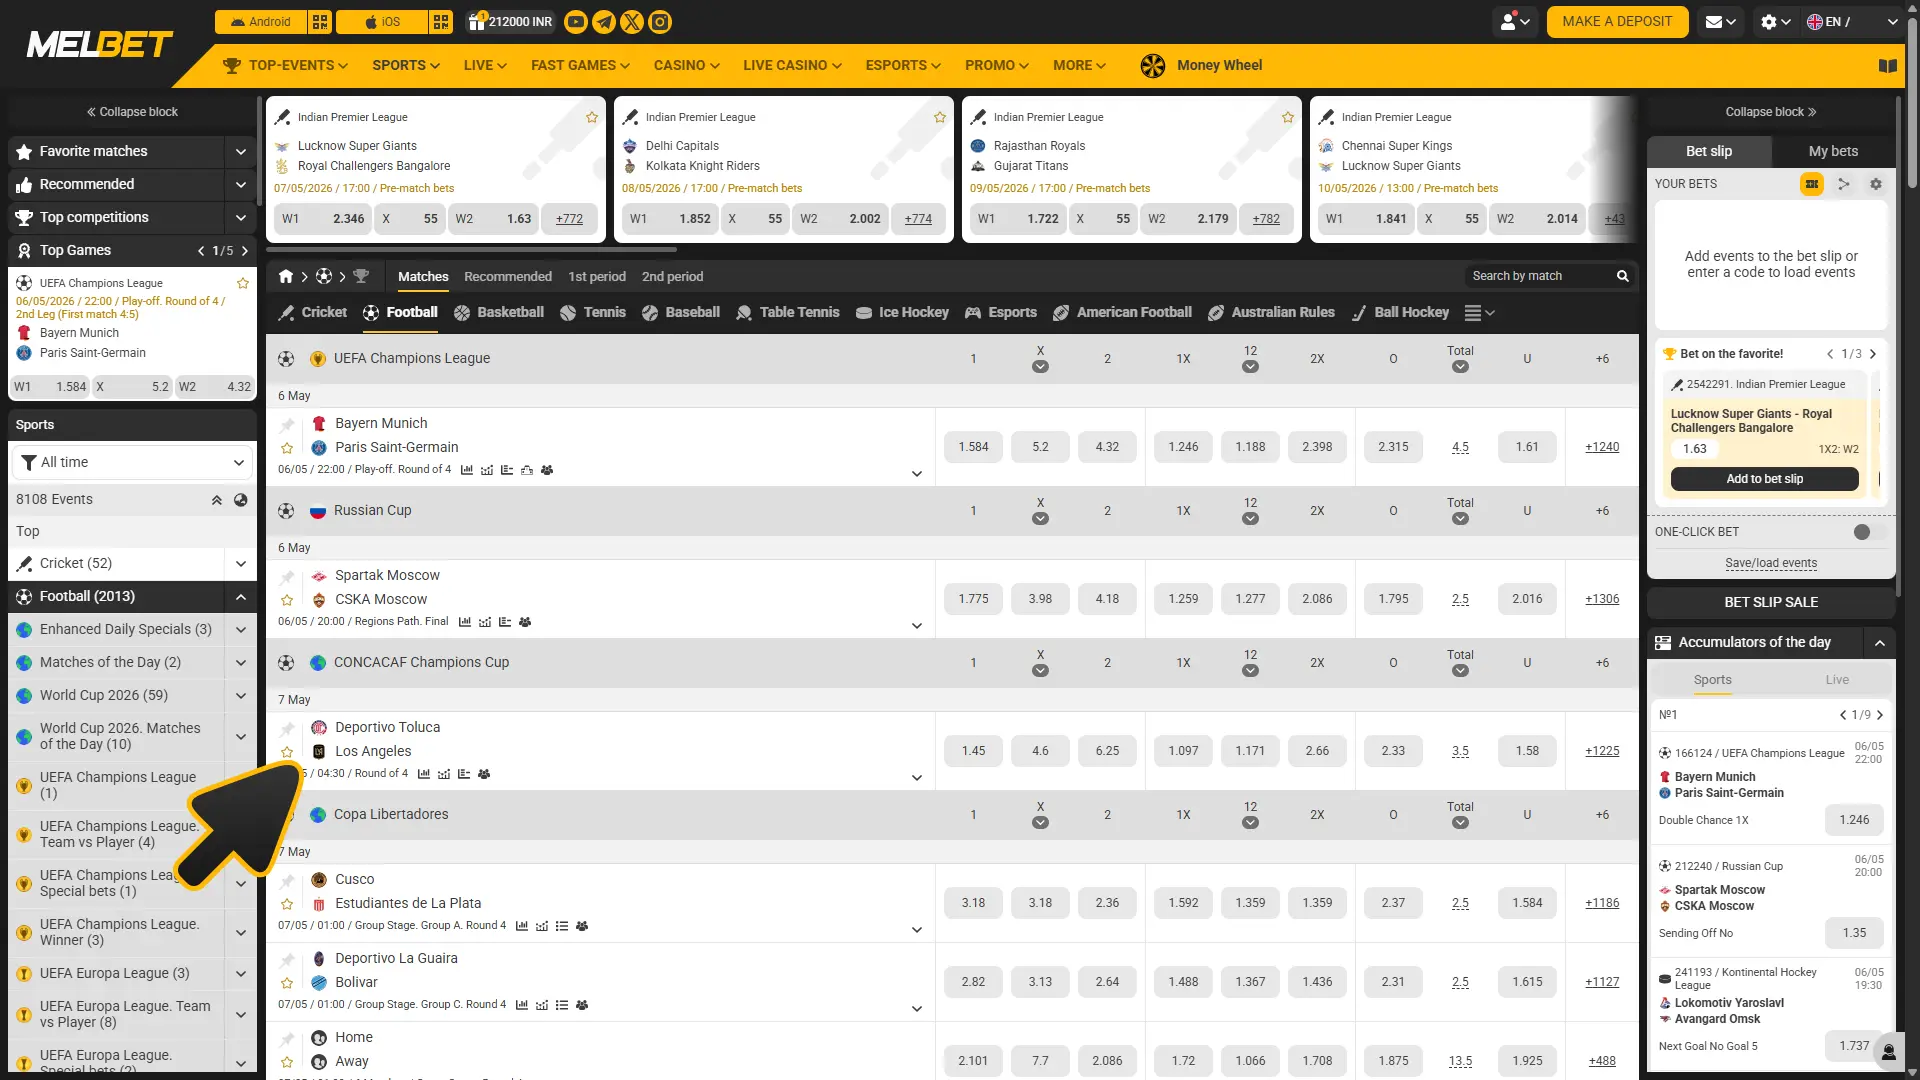The height and width of the screenshot is (1080, 1920).
Task: Star the Bayern Munich vs Paris row
Action: coord(287,449)
